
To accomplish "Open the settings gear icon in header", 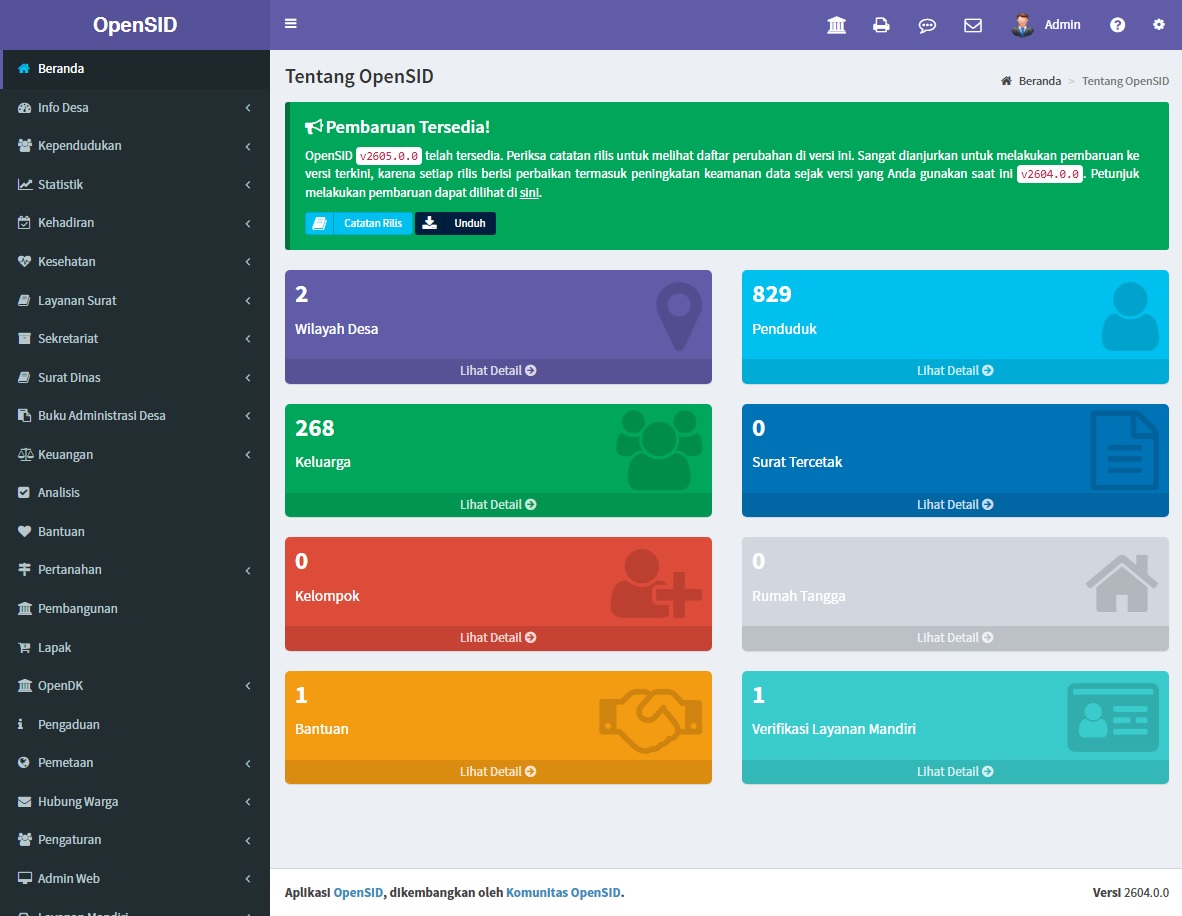I will click(x=1159, y=25).
